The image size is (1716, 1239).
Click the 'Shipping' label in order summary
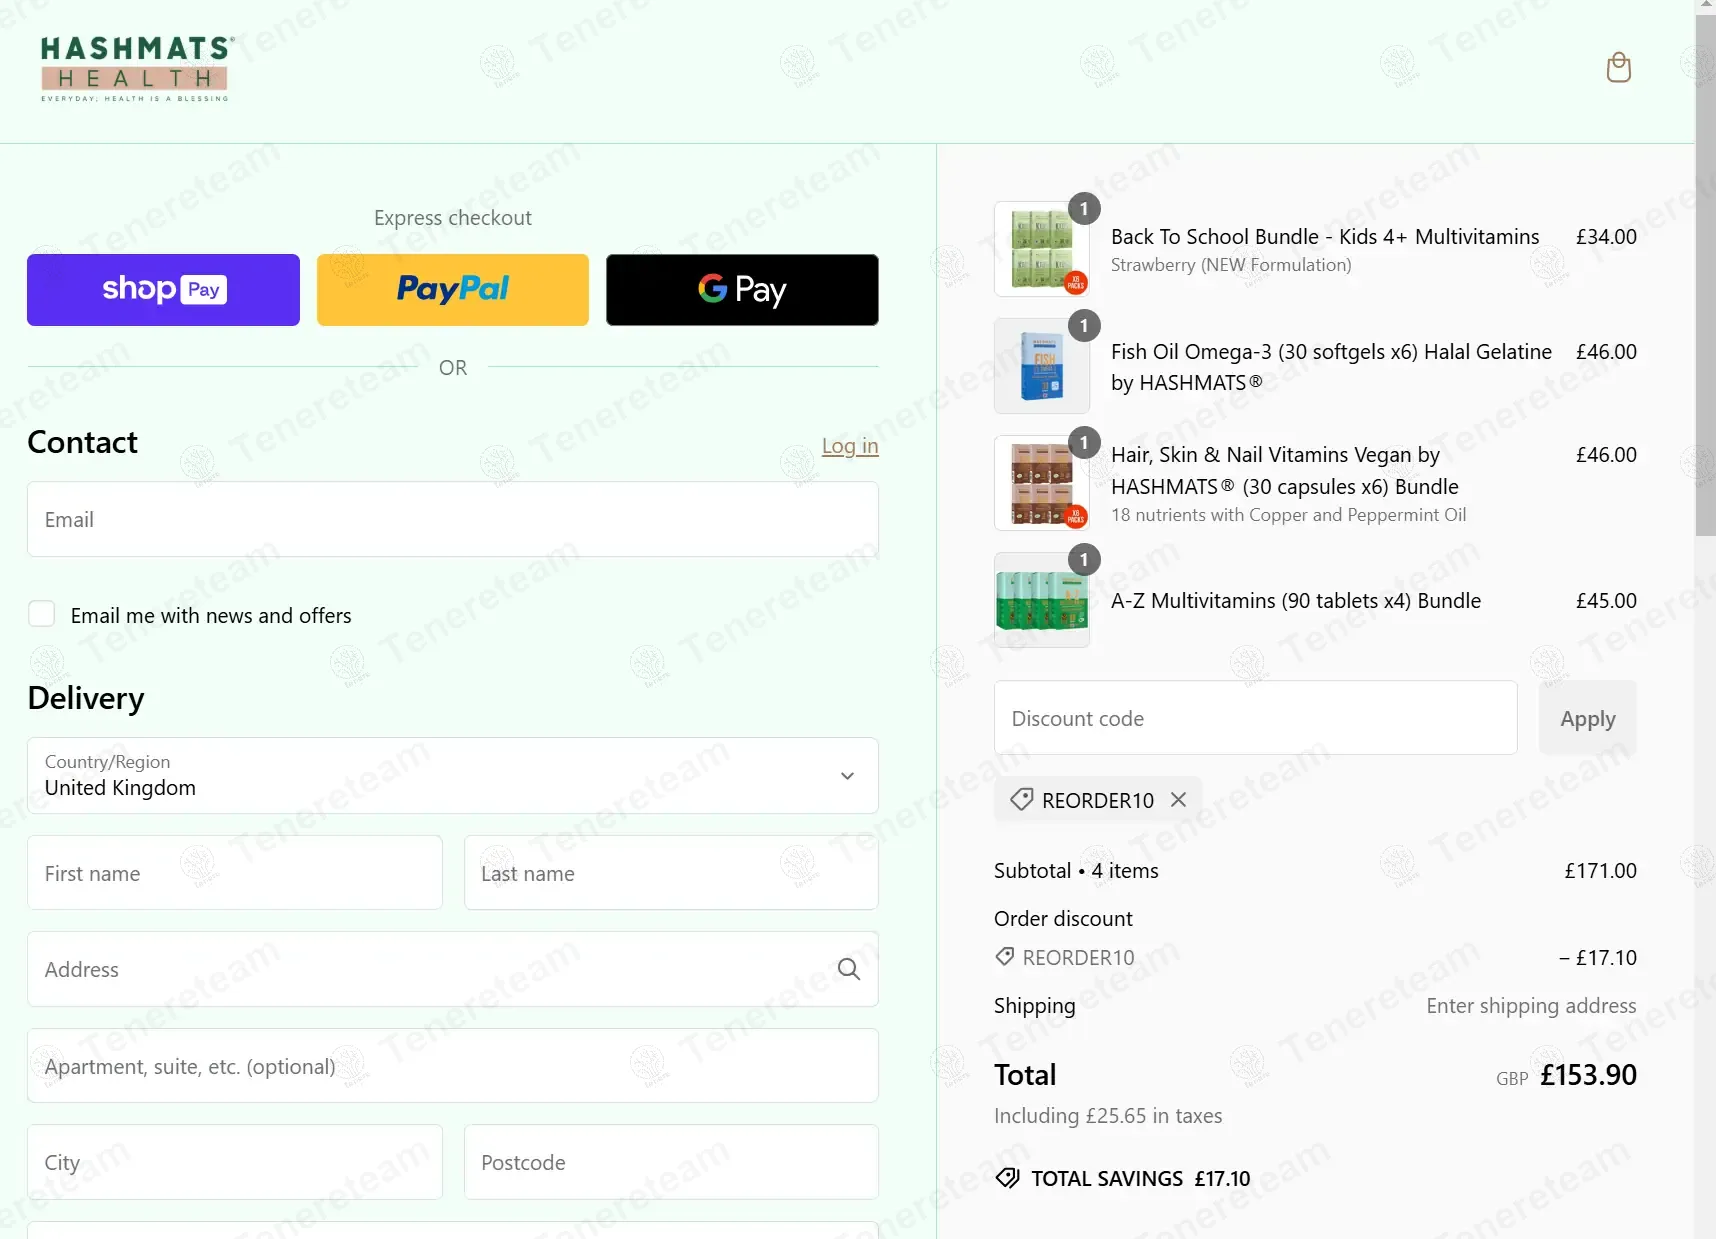[1035, 1006]
